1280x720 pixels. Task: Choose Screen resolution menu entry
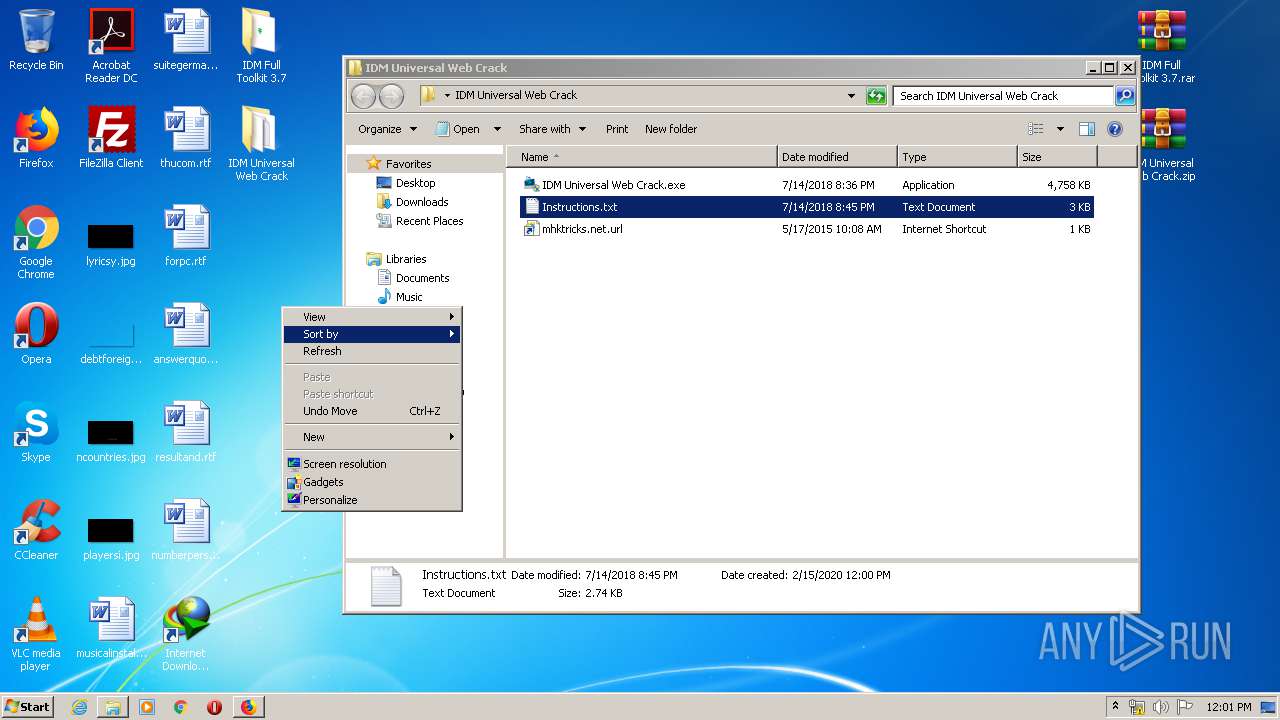pyautogui.click(x=372, y=464)
